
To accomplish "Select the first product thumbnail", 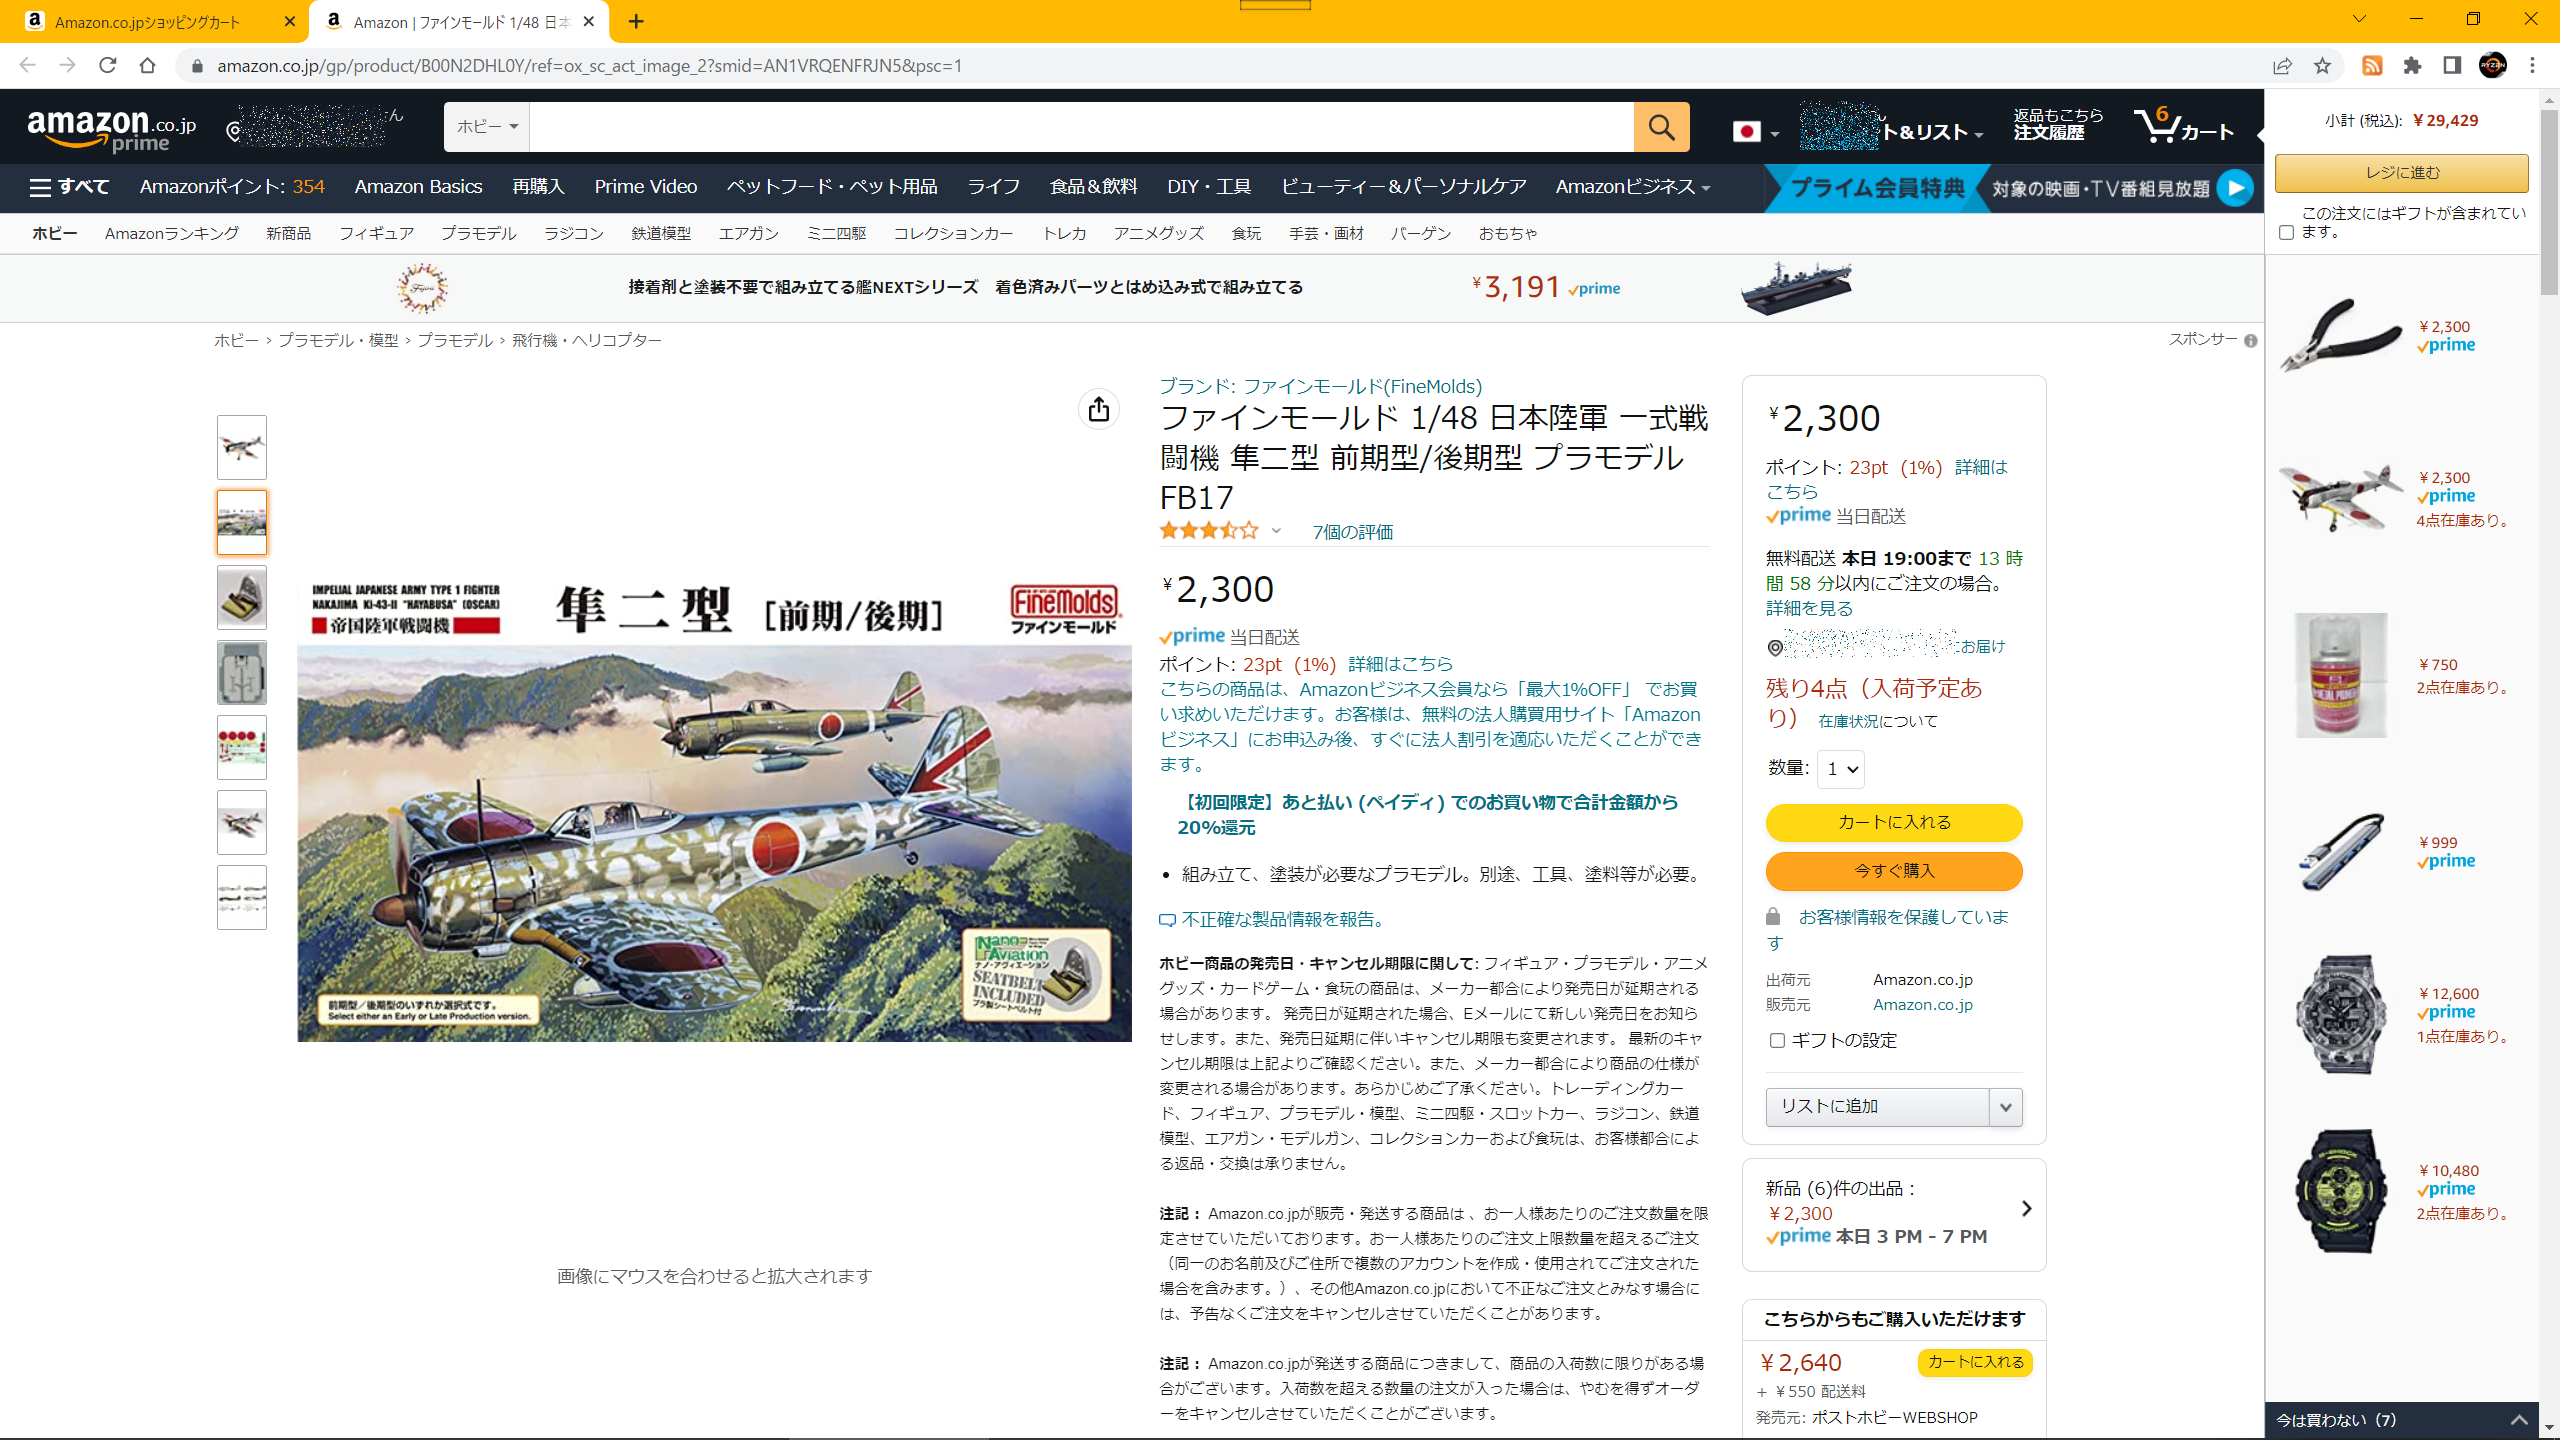I will [242, 447].
